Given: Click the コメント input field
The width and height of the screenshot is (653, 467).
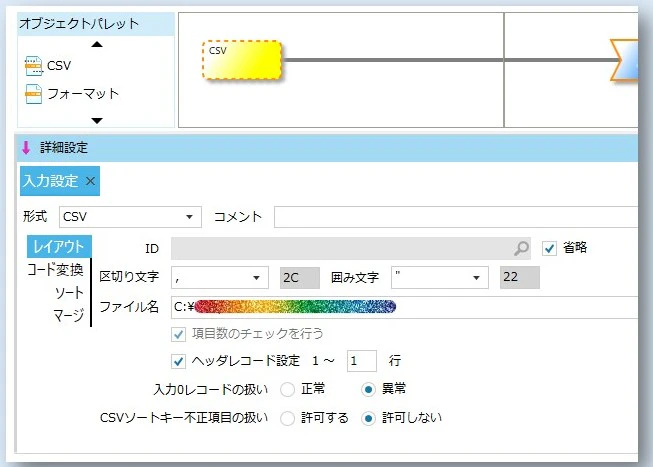Looking at the screenshot, I should [456, 217].
